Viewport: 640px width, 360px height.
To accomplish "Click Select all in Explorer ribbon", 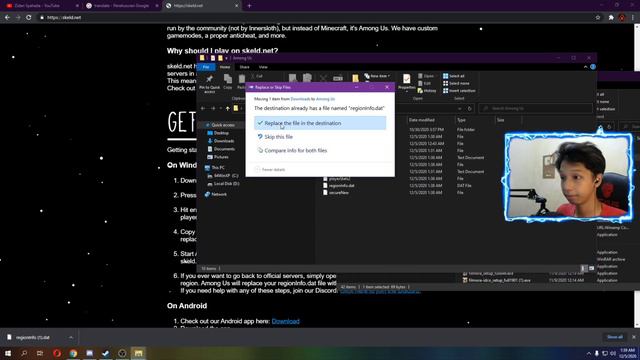I will (x=453, y=76).
